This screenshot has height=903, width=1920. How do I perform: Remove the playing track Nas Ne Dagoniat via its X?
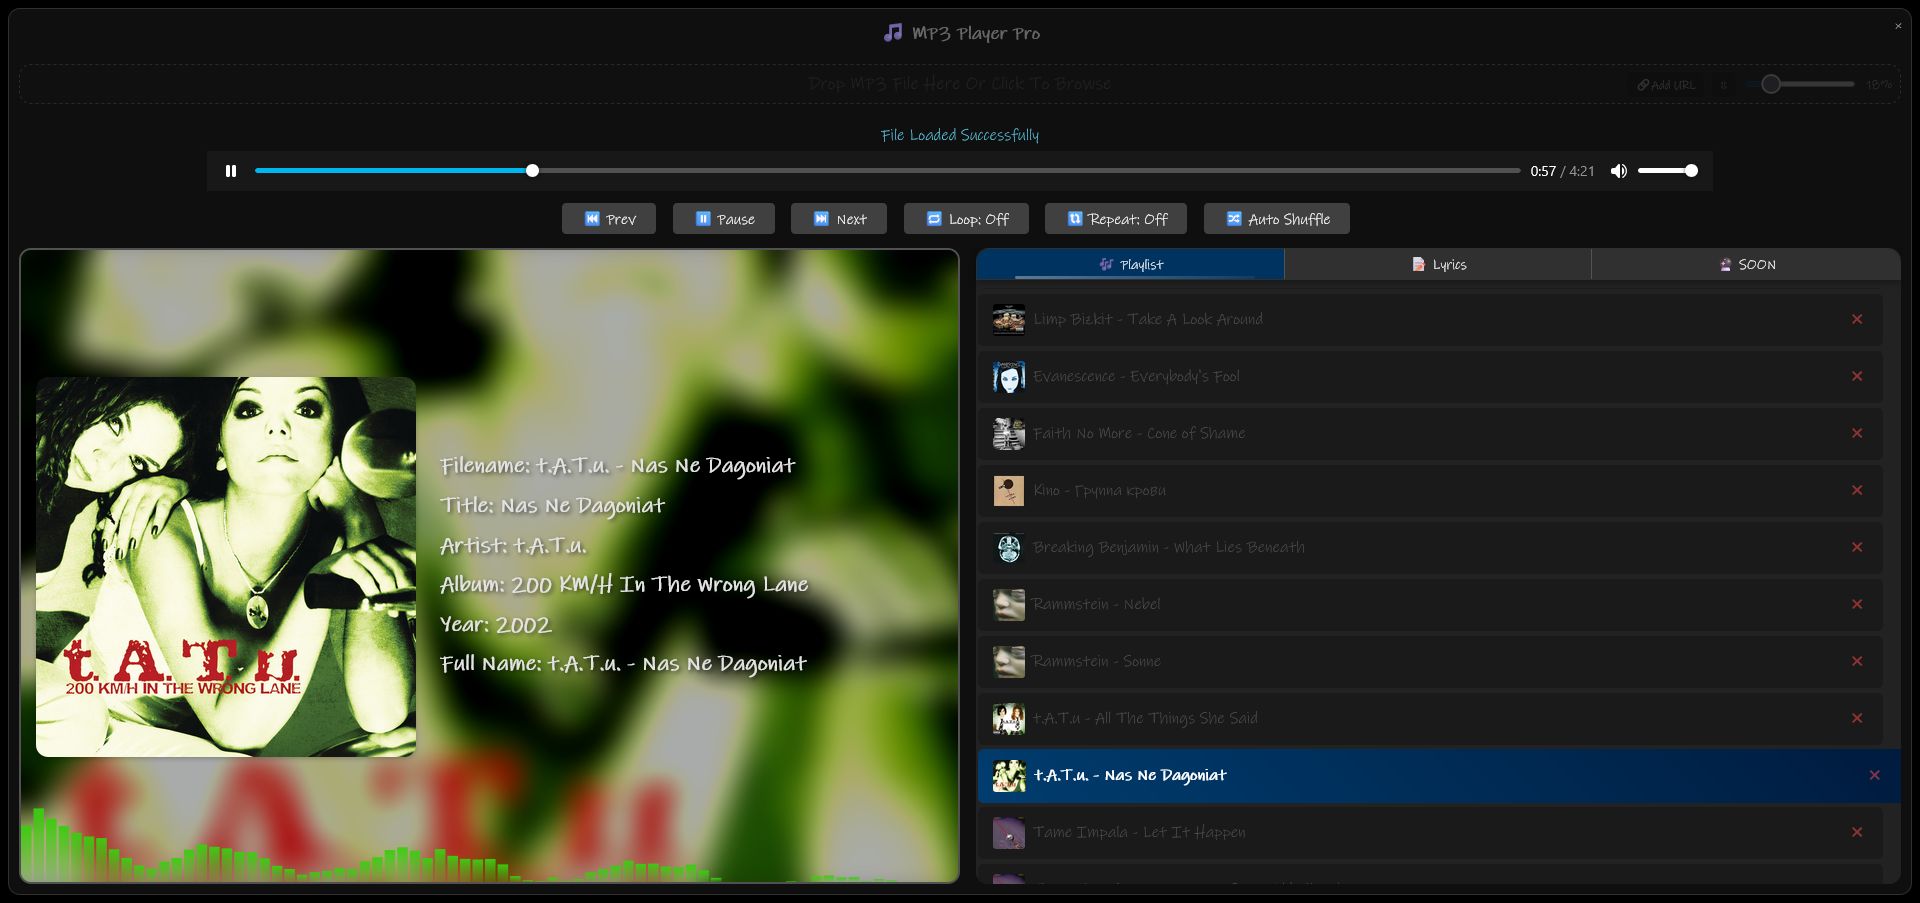[1874, 775]
